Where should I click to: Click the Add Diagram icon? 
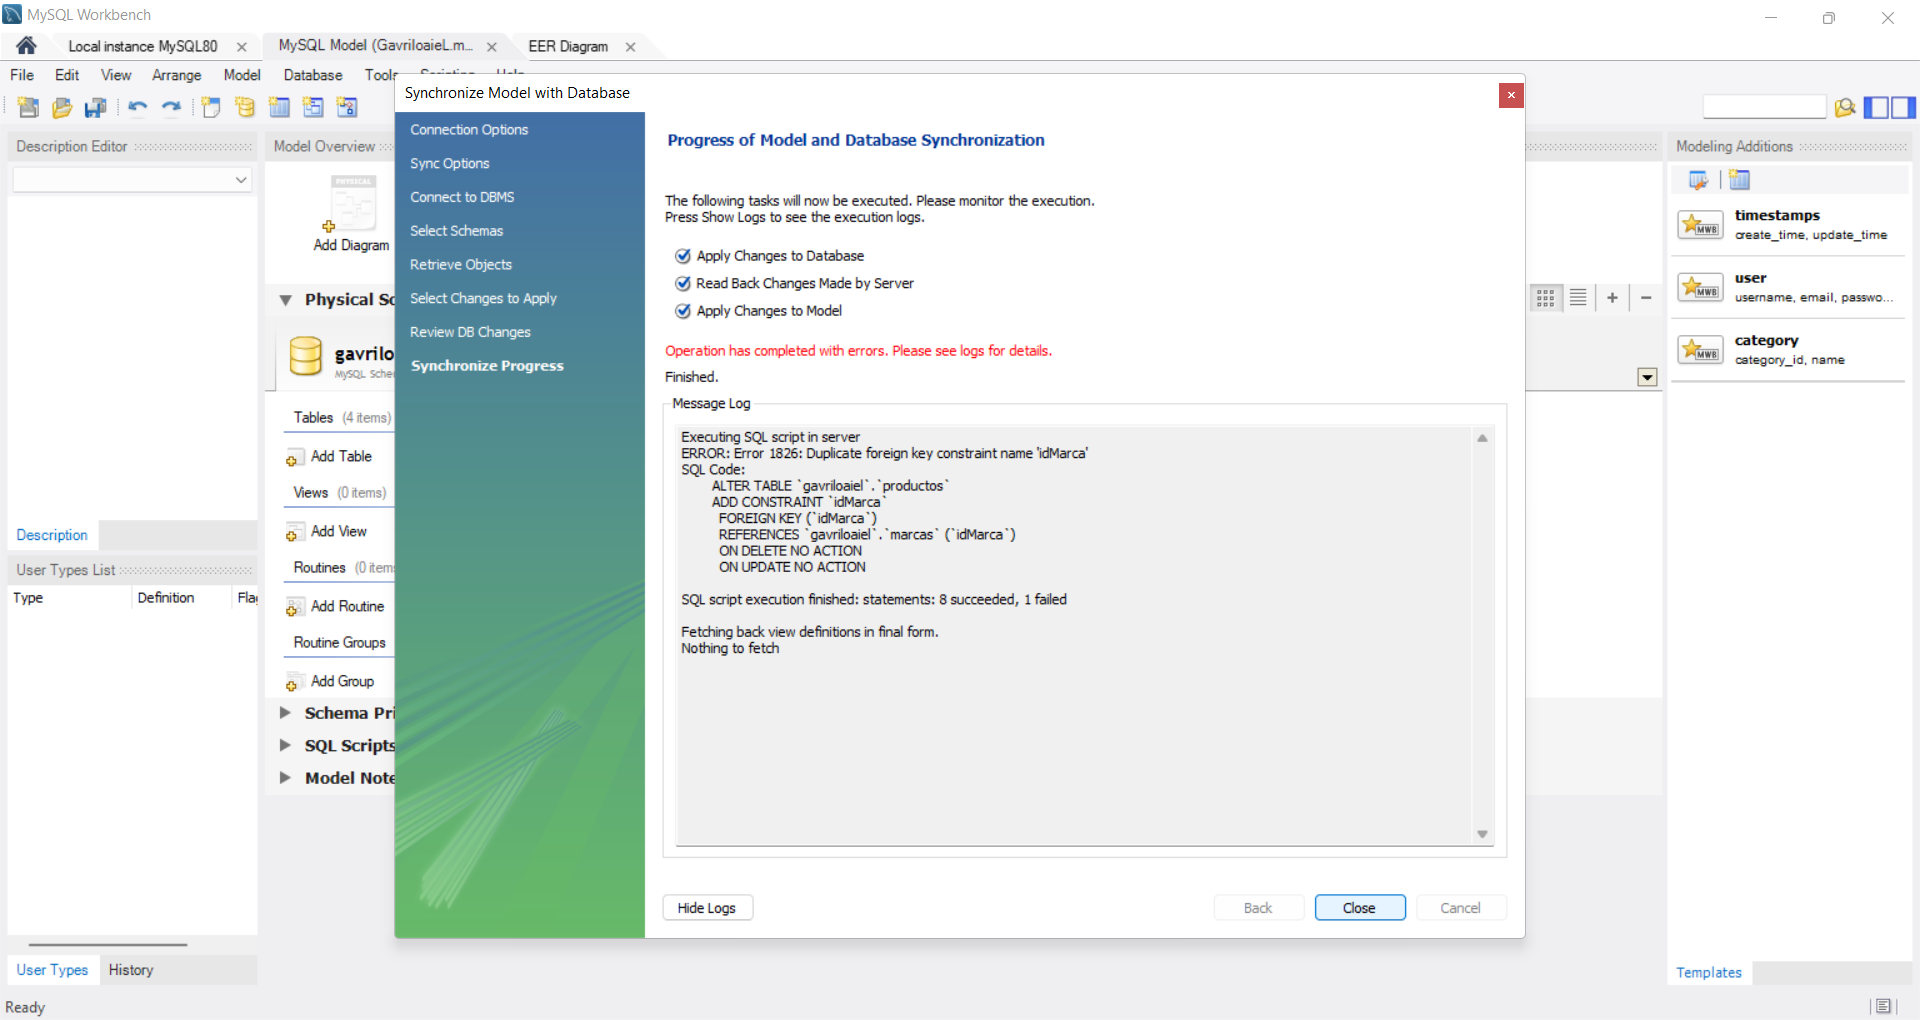point(352,204)
